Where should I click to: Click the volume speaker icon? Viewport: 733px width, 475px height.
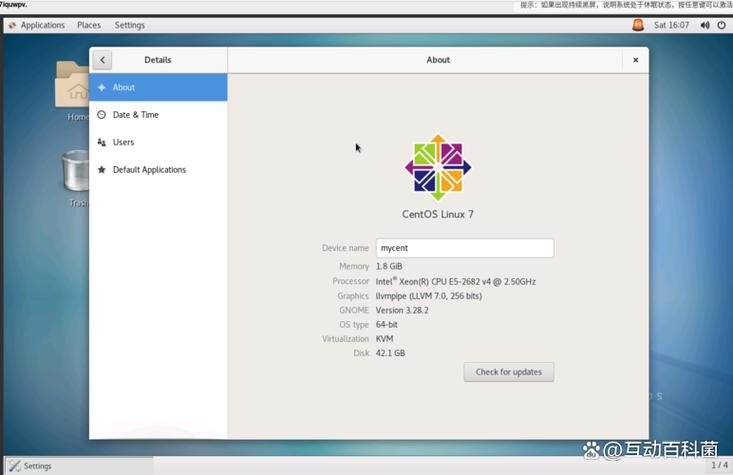704,25
